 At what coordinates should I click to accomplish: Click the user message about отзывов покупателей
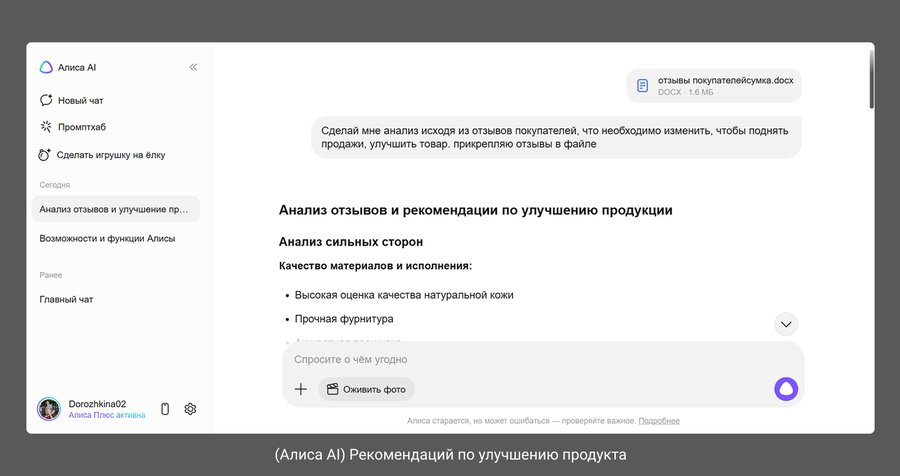556,137
